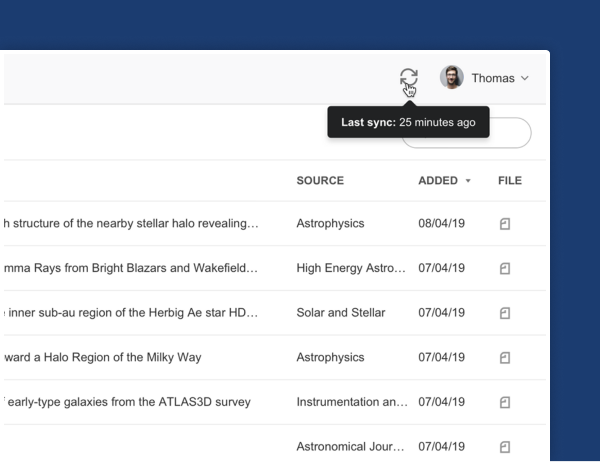
Task: Open file for the stellar halo paper
Action: tap(505, 222)
